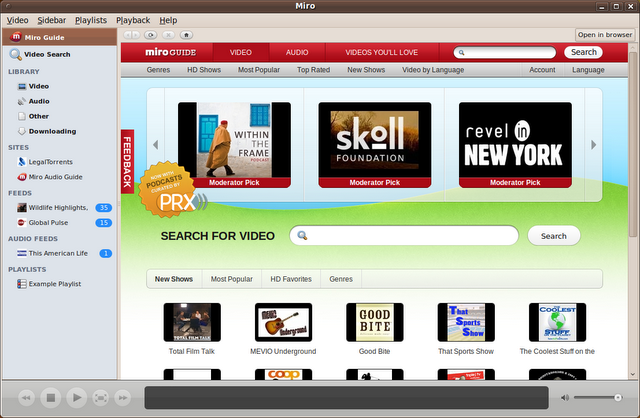Skip to the previous track
Image resolution: width=640 pixels, height=418 pixels.
(x=26, y=398)
